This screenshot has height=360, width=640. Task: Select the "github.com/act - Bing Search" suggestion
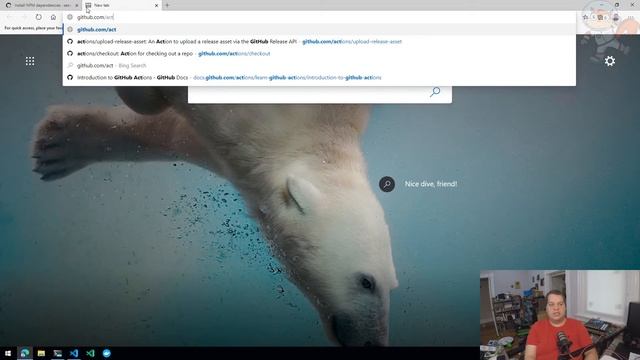coord(319,65)
